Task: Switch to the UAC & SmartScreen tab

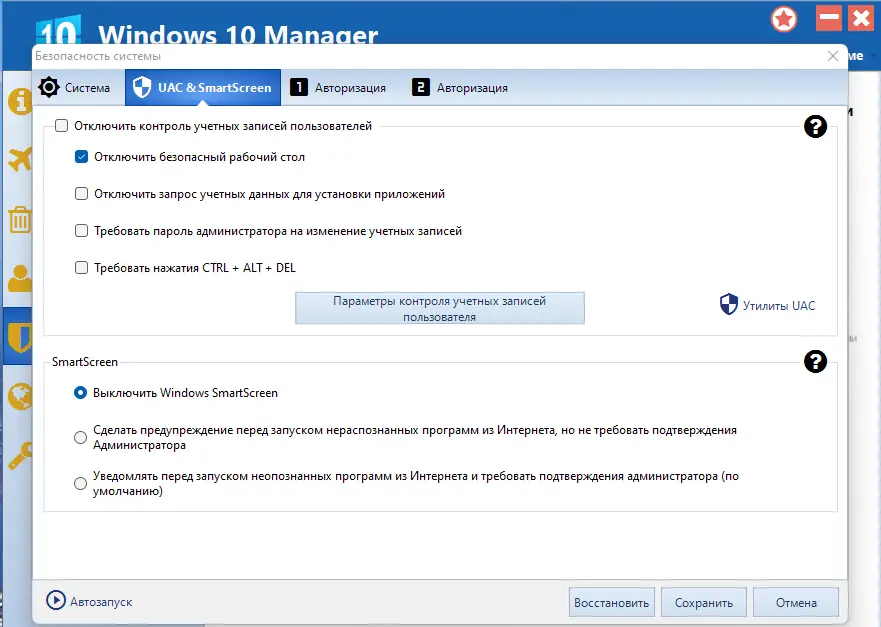Action: coord(203,87)
